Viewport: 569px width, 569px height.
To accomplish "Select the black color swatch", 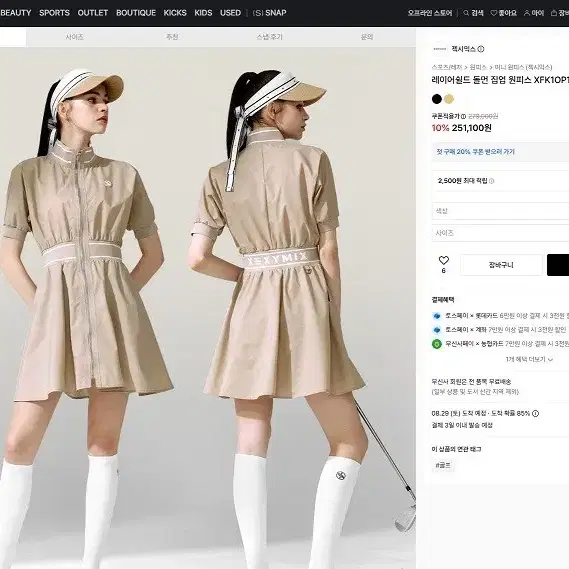I will 437,99.
